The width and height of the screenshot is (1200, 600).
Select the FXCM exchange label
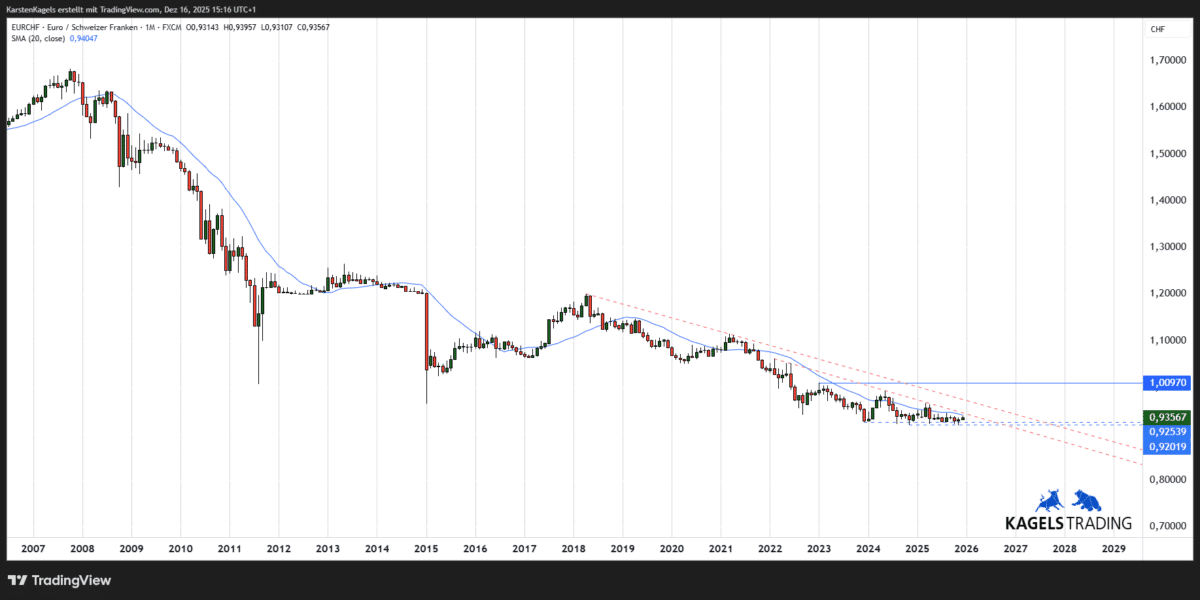170,27
